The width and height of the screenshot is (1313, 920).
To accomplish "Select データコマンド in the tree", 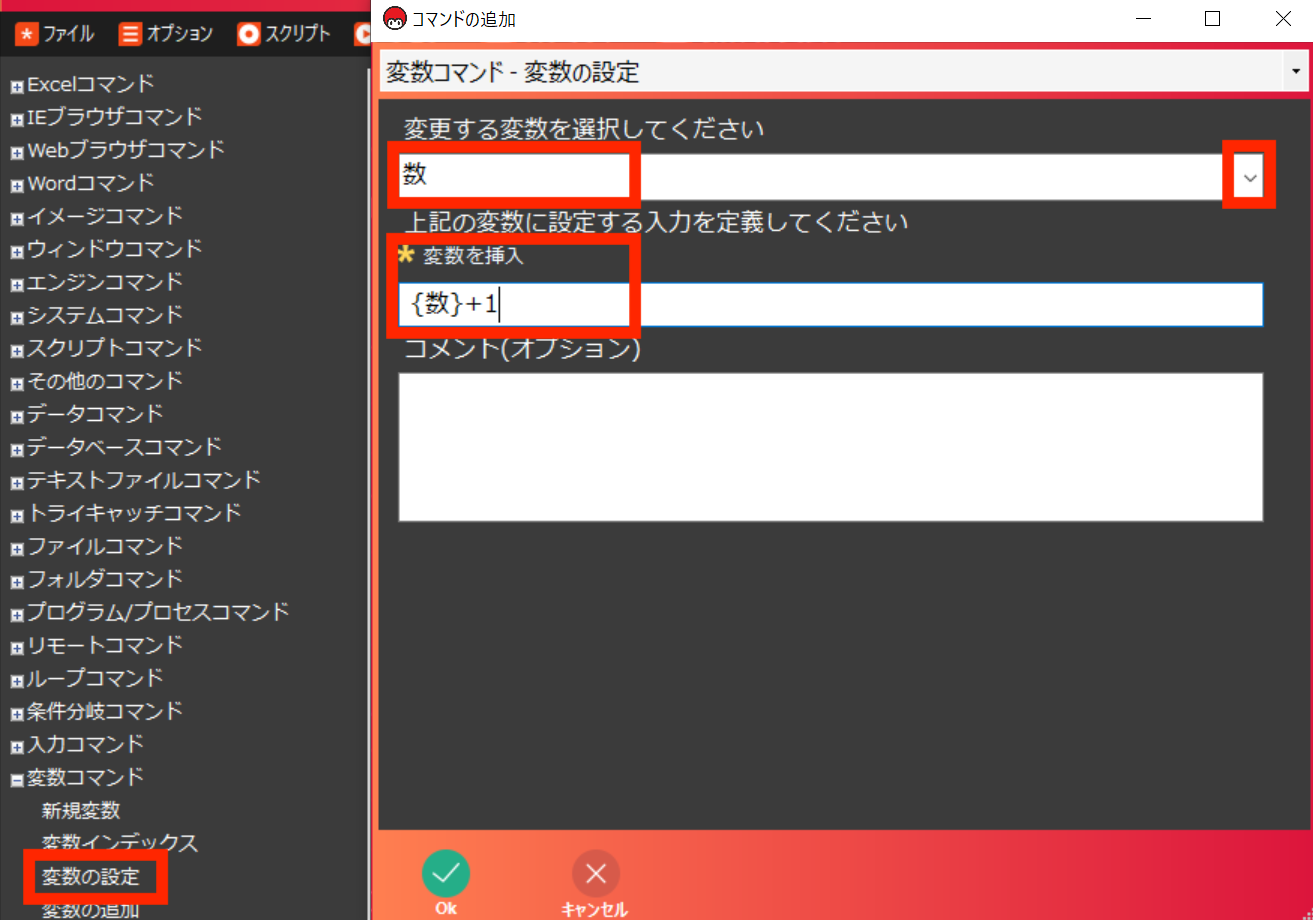I will tap(95, 414).
